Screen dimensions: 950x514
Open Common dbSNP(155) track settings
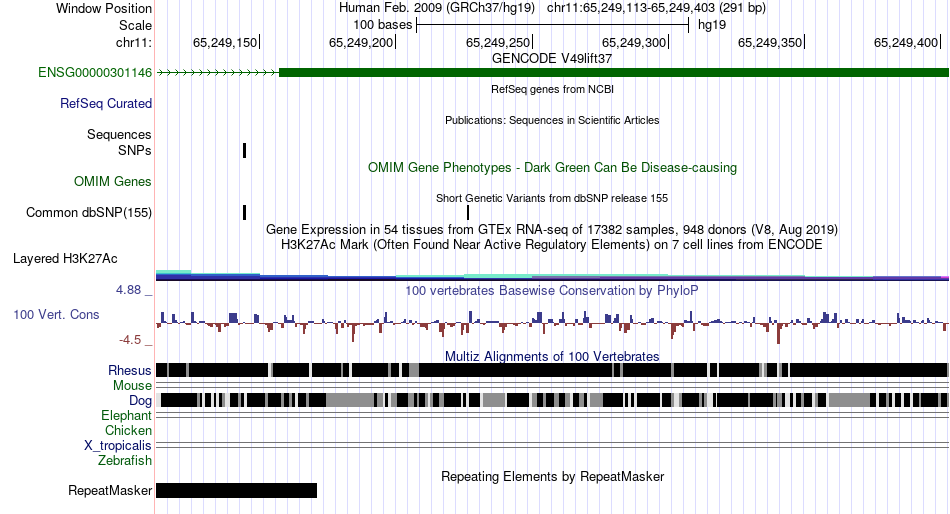coord(89,213)
